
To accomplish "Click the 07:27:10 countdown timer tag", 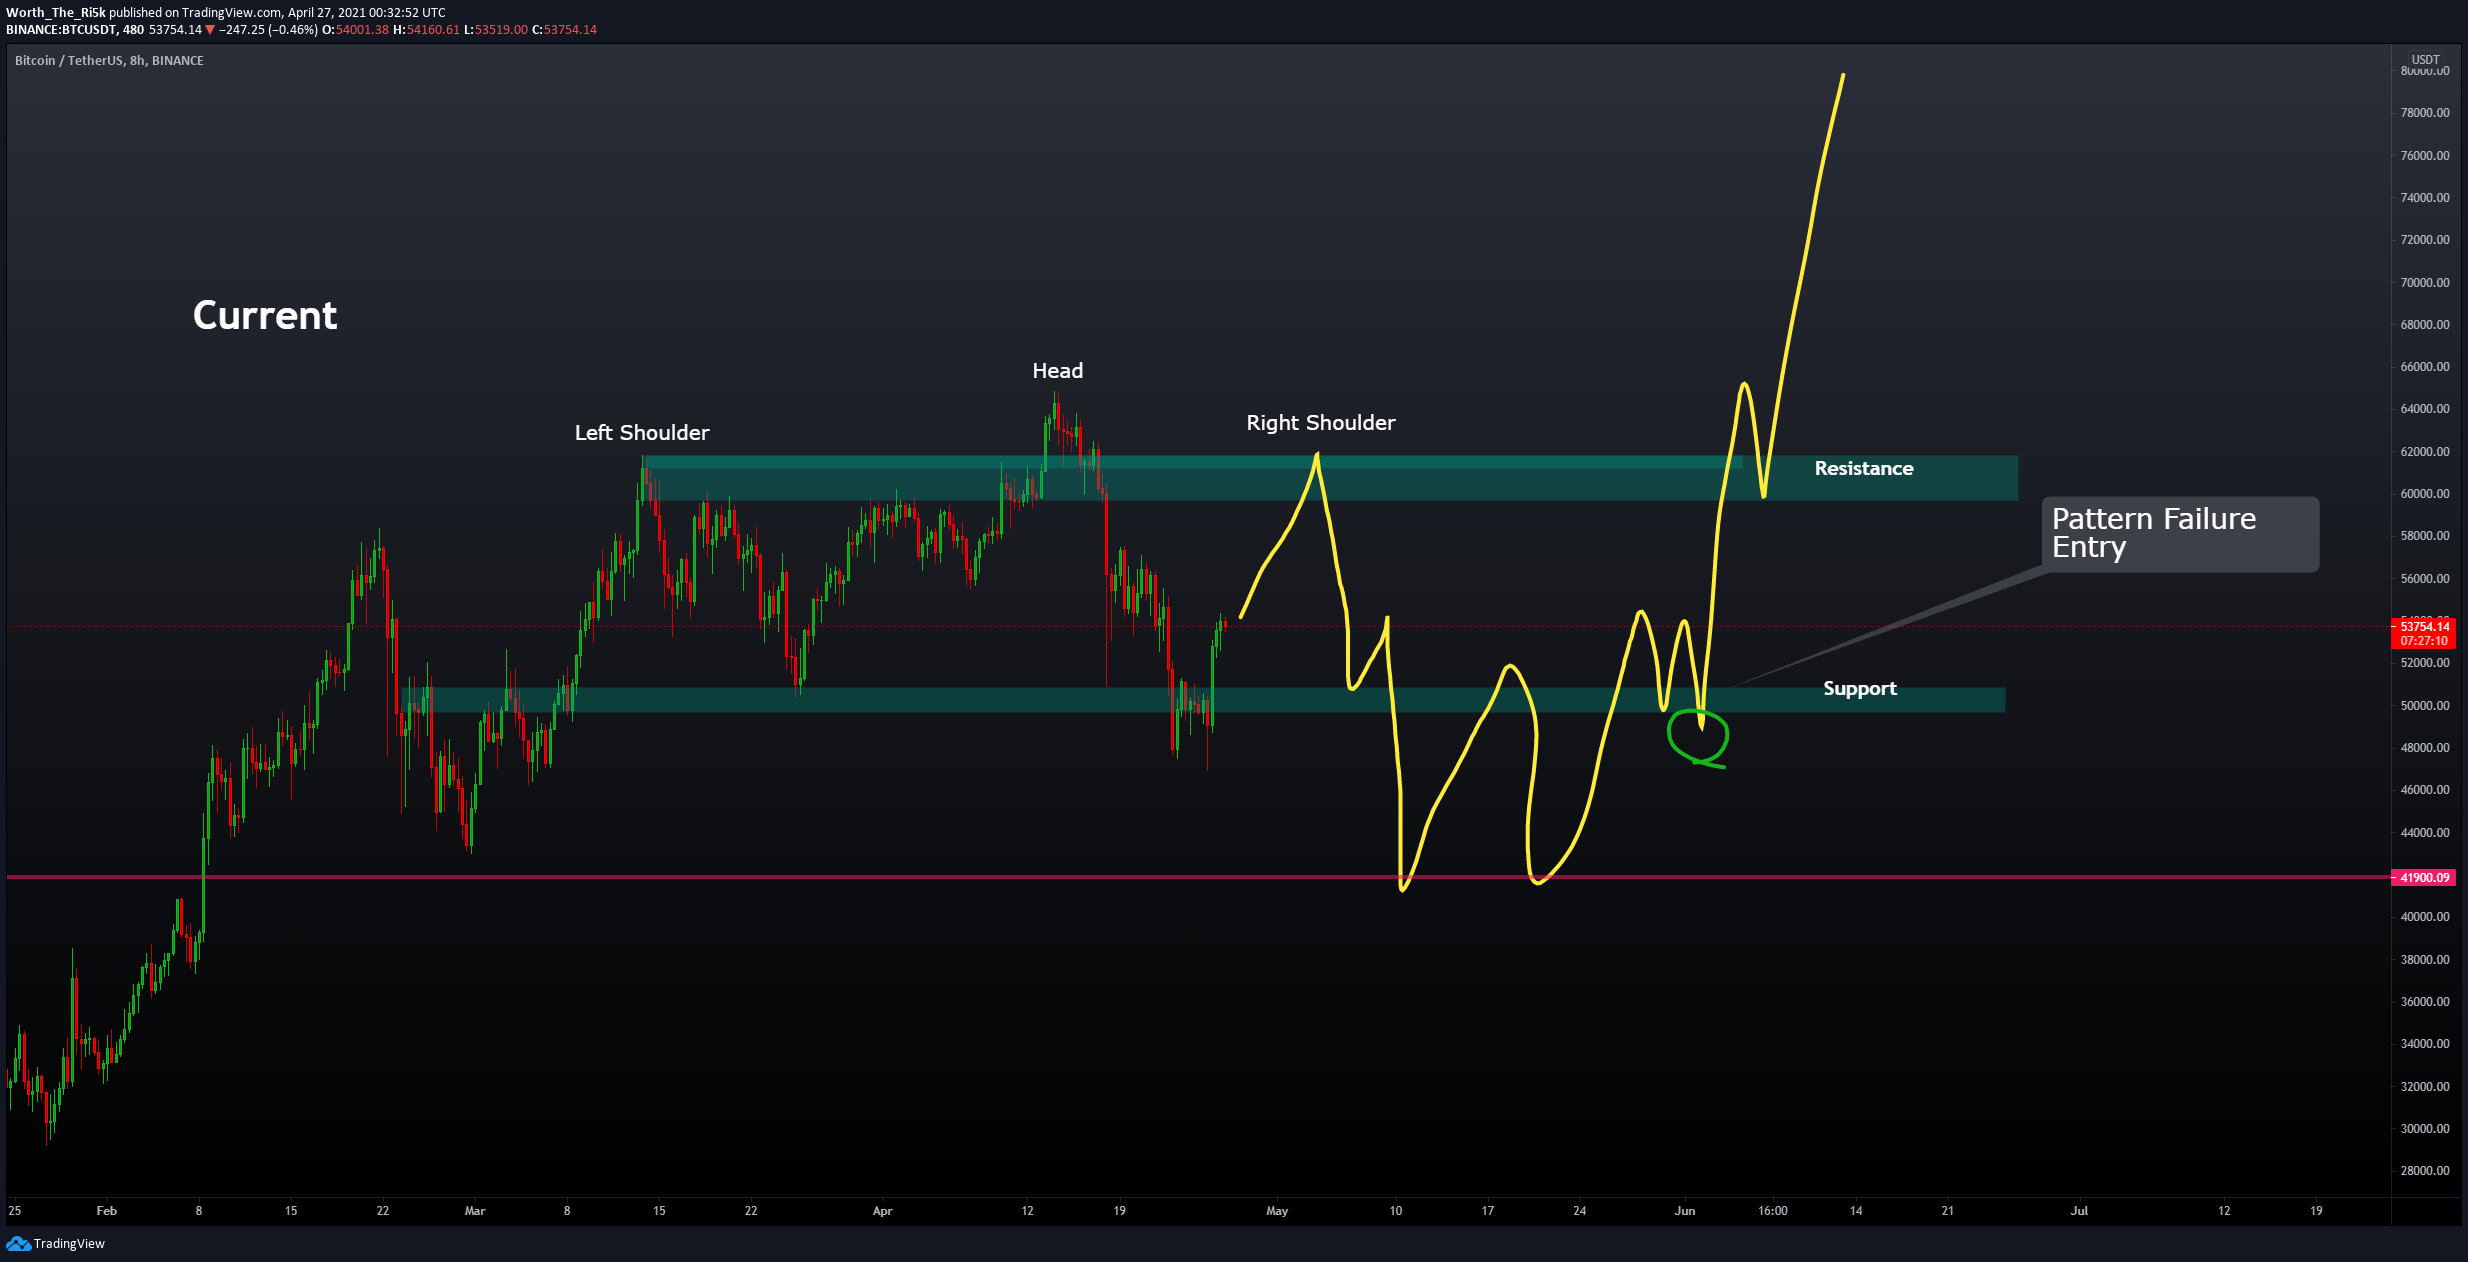I will (x=2425, y=641).
